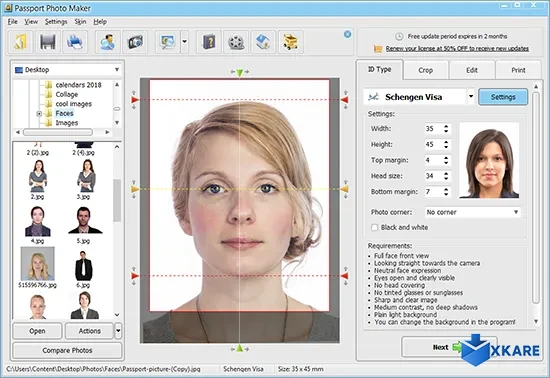Open the order cart icon in the toolbar

click(290, 42)
